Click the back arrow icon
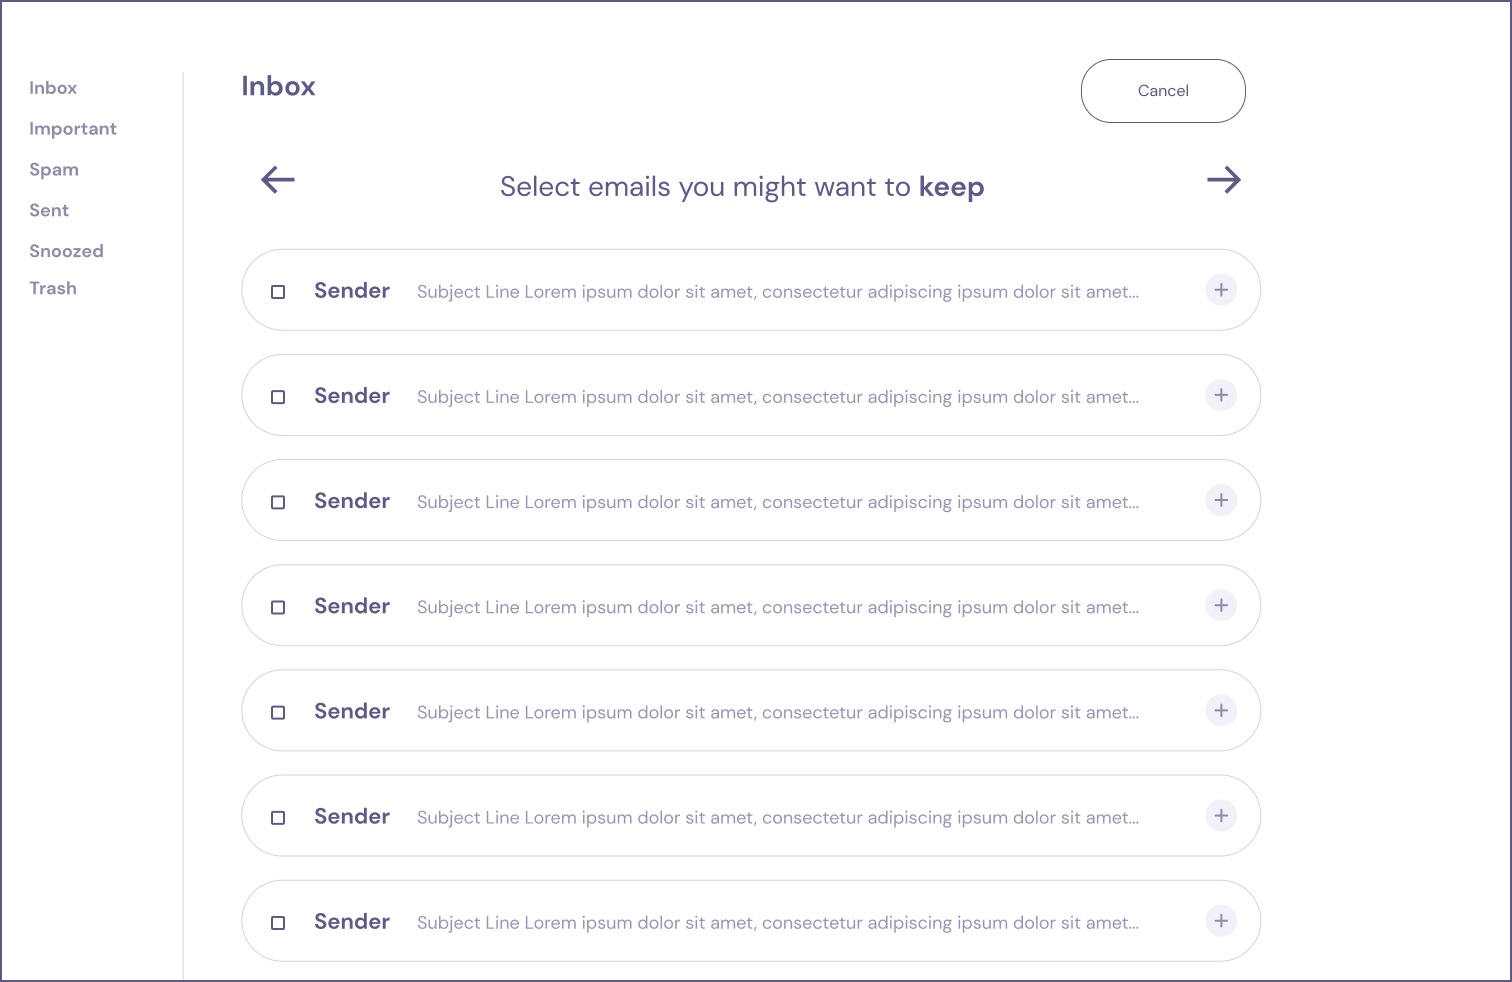This screenshot has width=1512, height=982. point(278,180)
